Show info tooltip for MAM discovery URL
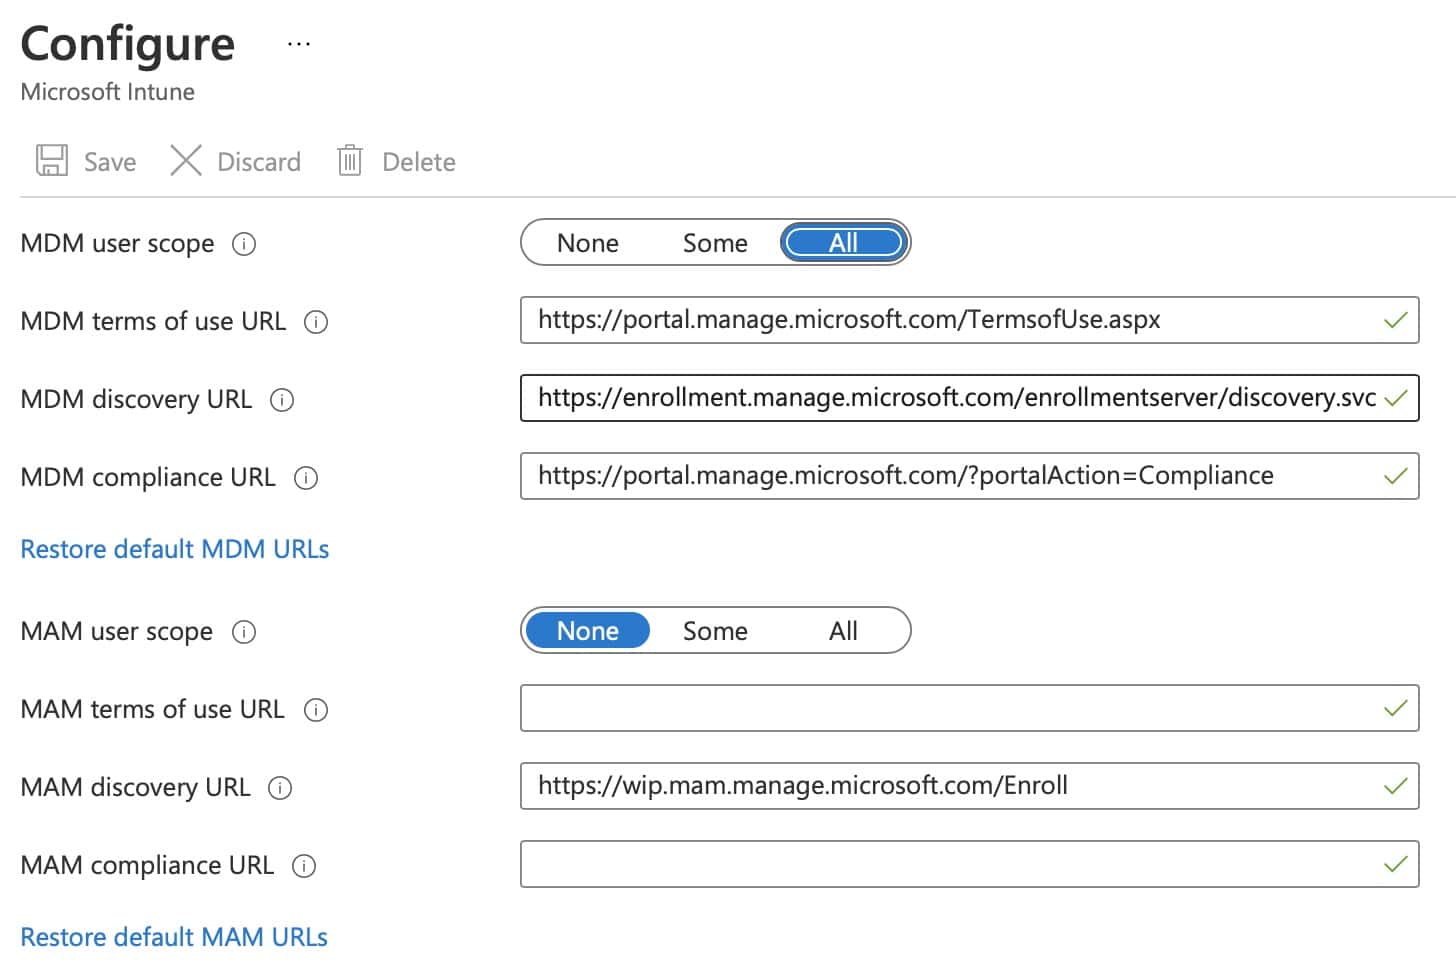 280,788
